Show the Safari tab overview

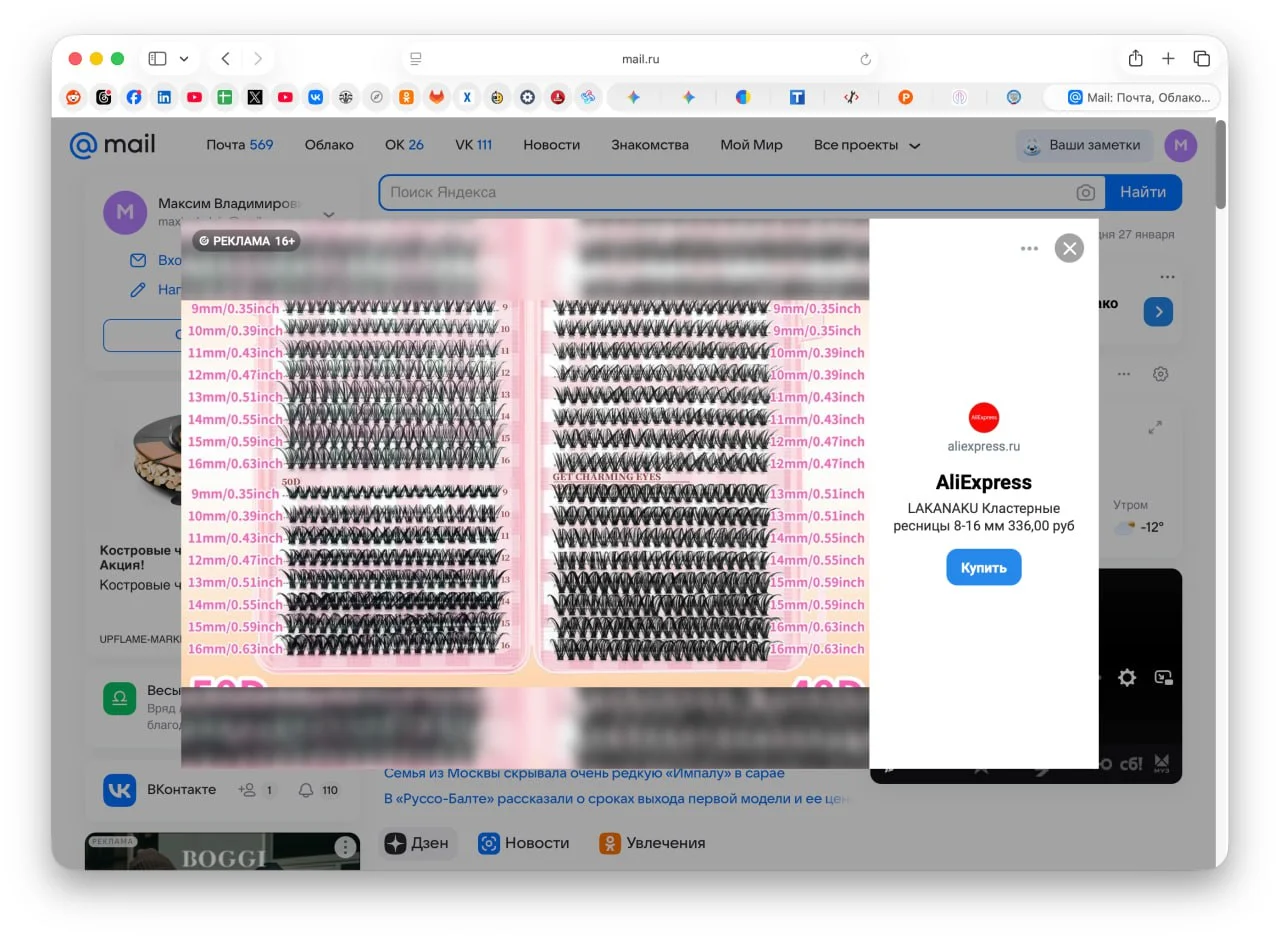1201,59
